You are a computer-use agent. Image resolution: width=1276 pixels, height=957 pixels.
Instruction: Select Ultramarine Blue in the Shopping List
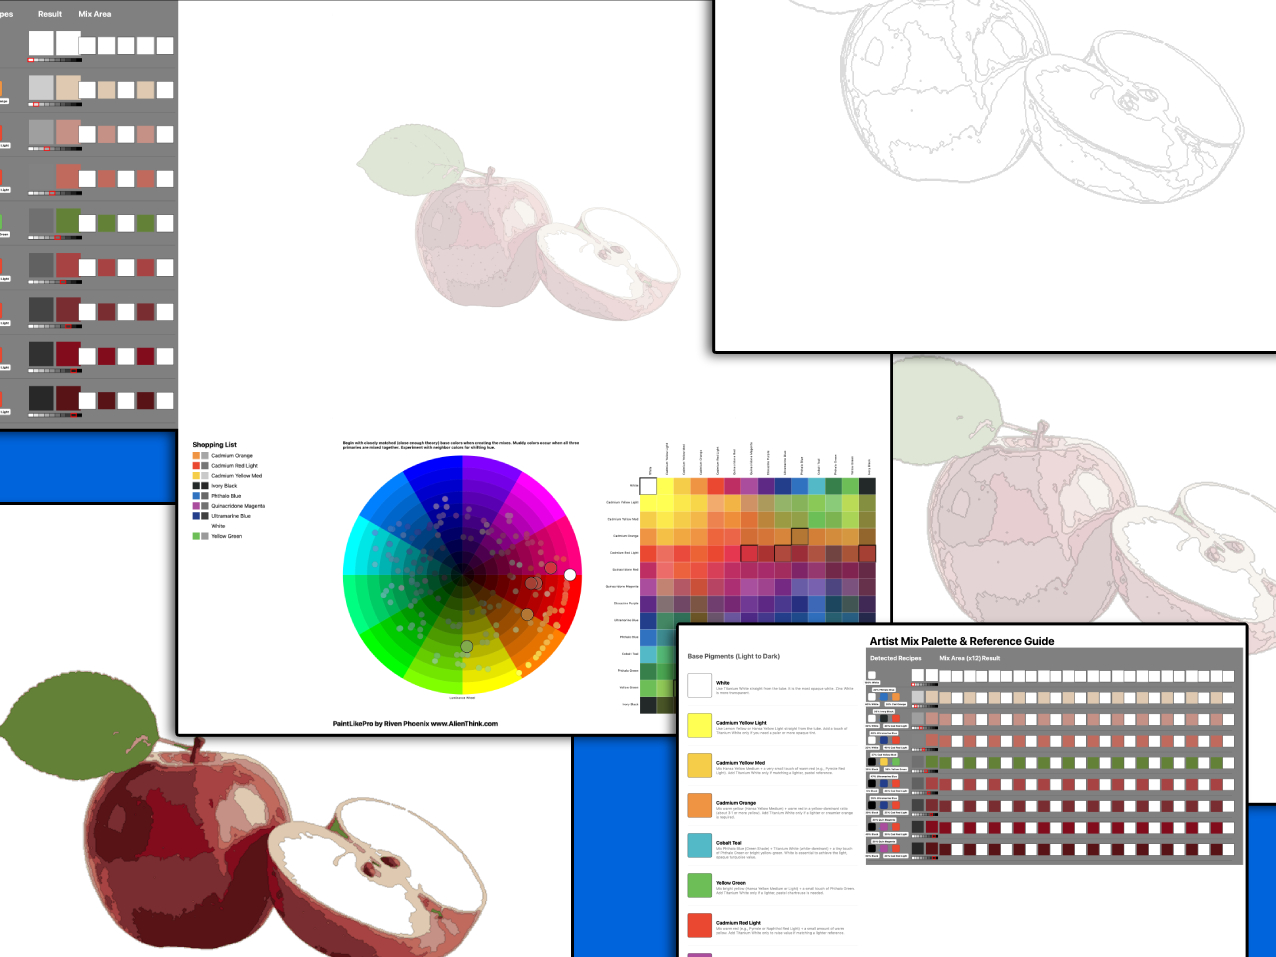tap(230, 516)
